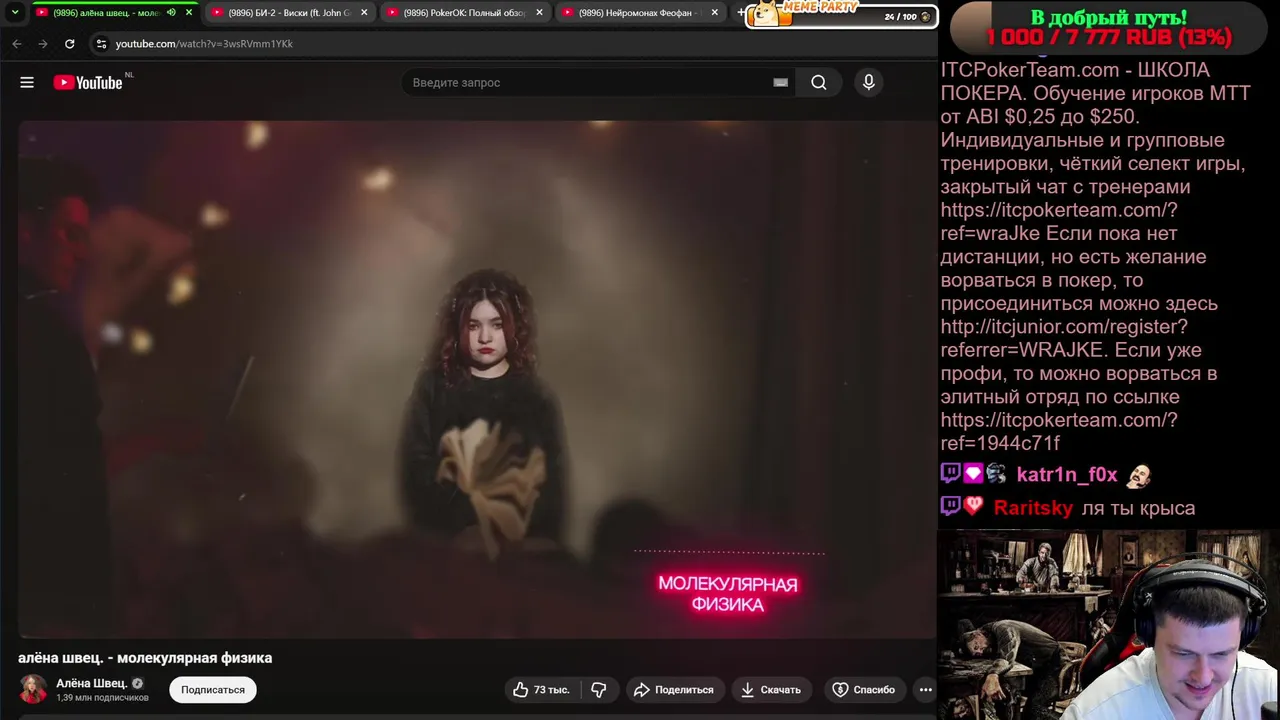Open the itcjunior.com/register link in chat

click(x=1064, y=338)
